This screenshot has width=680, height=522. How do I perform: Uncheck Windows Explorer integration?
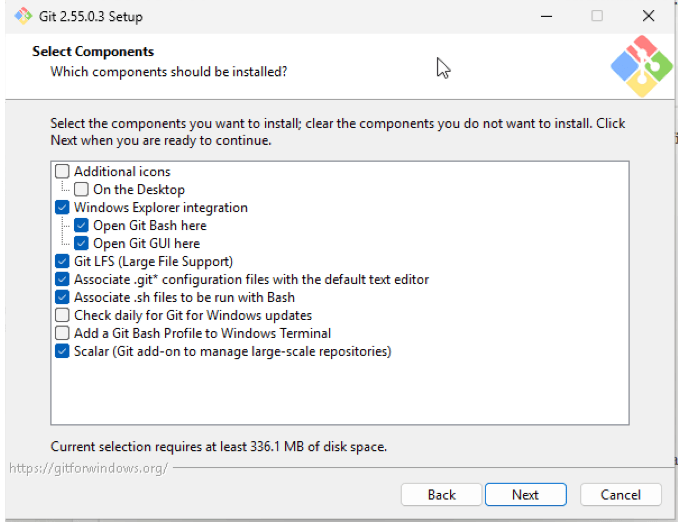coord(62,207)
